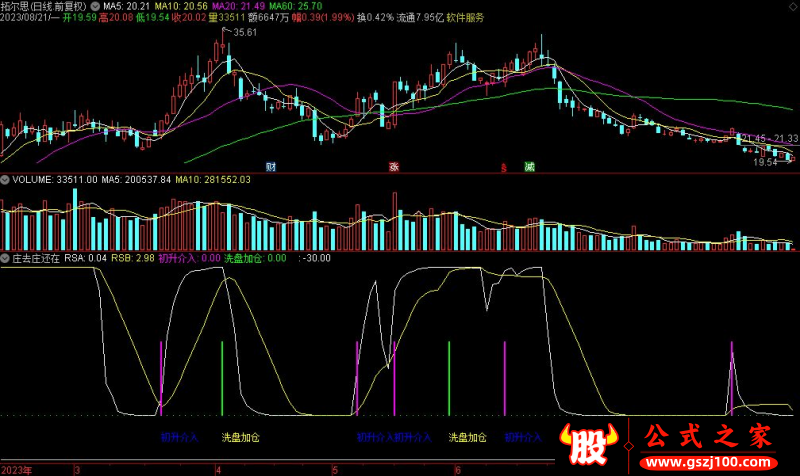800x476 pixels.
Task: Open the 软件服务 sector link
Action: 465,17
